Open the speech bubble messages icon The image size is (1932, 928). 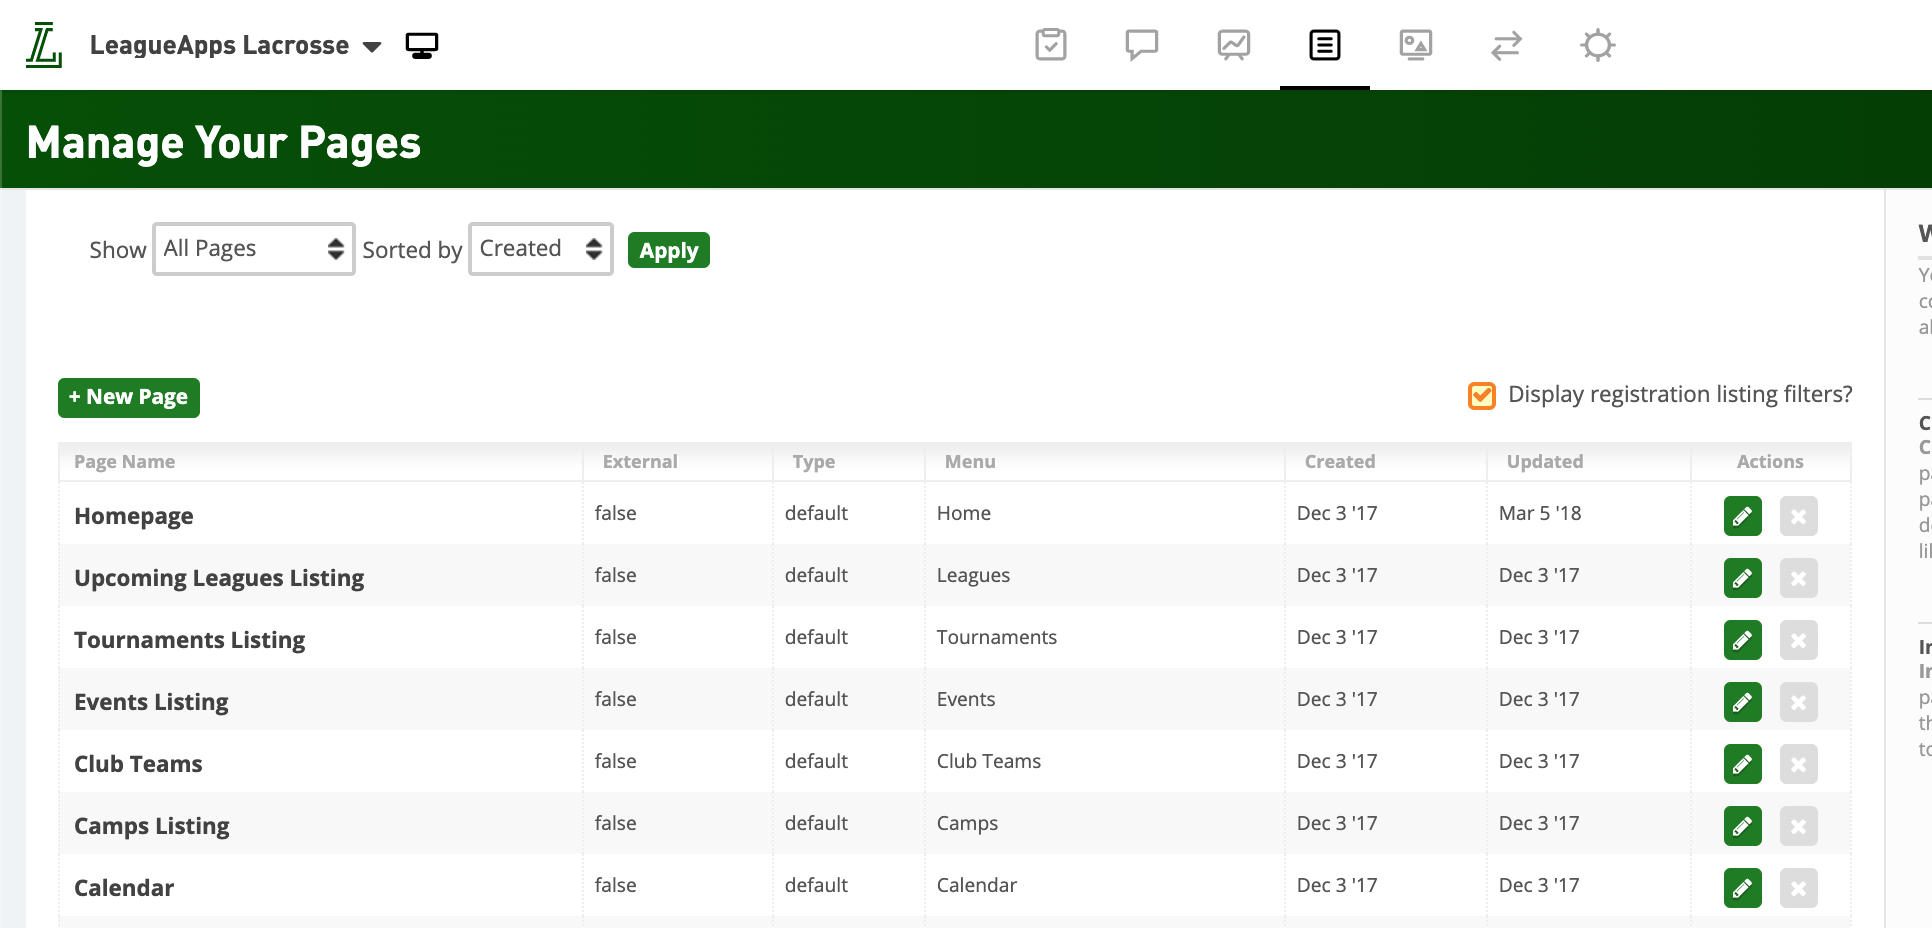(1142, 45)
